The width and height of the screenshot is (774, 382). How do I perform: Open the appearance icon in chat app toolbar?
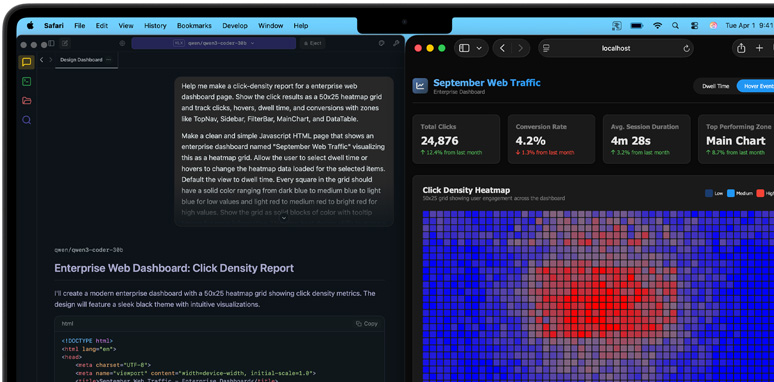tap(381, 43)
